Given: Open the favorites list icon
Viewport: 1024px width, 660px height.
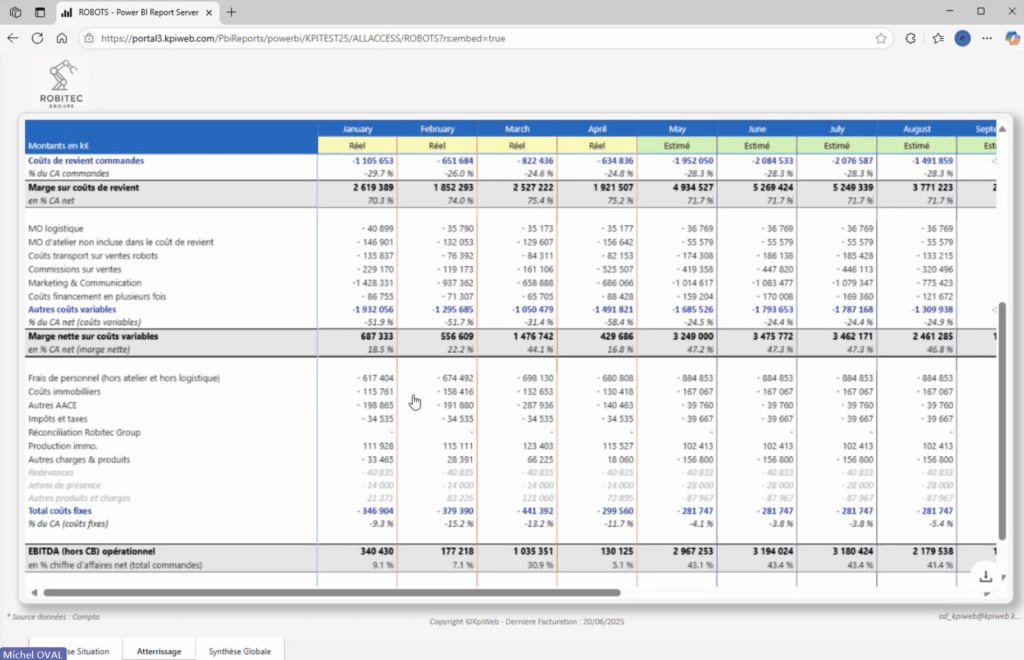Looking at the screenshot, I should coord(937,38).
